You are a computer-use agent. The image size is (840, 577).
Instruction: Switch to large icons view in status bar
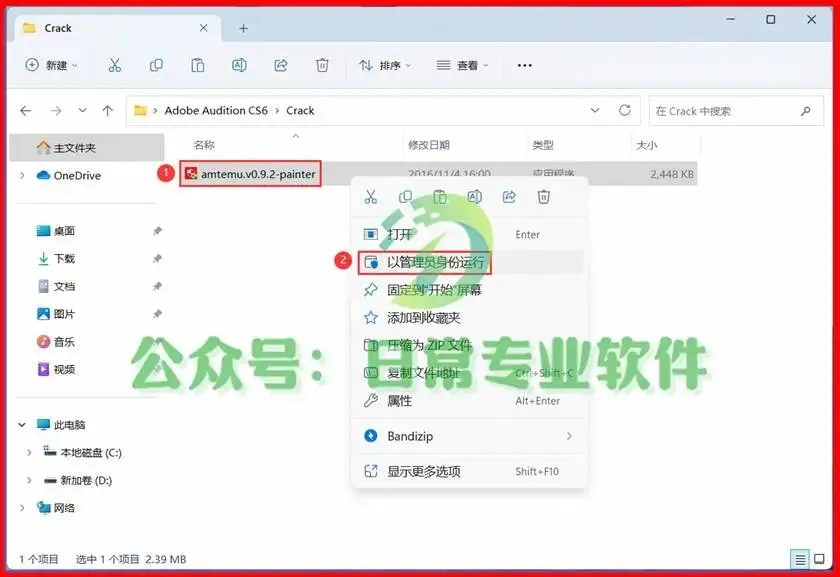tap(819, 559)
